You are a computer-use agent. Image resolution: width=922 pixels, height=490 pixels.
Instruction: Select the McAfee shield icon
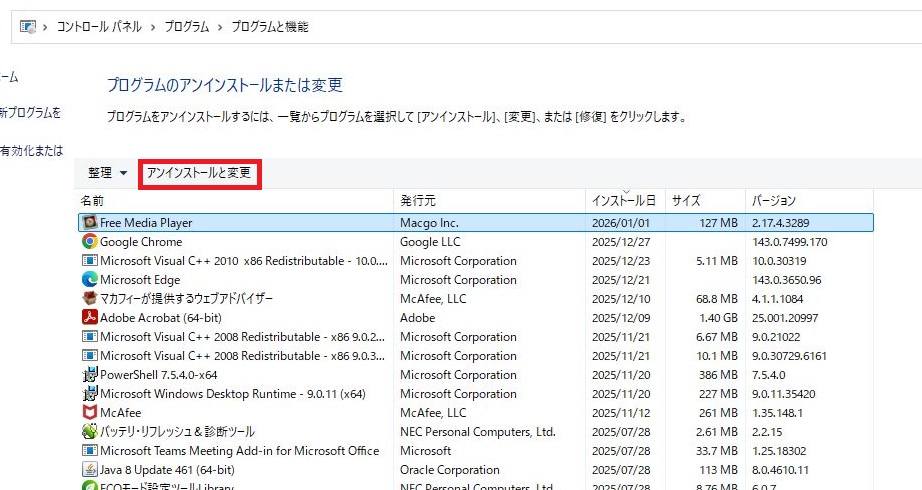(89, 413)
